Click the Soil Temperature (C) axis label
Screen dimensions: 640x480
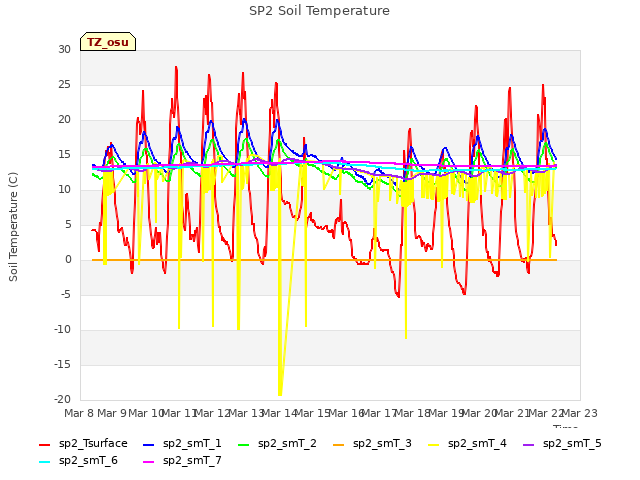tap(13, 227)
